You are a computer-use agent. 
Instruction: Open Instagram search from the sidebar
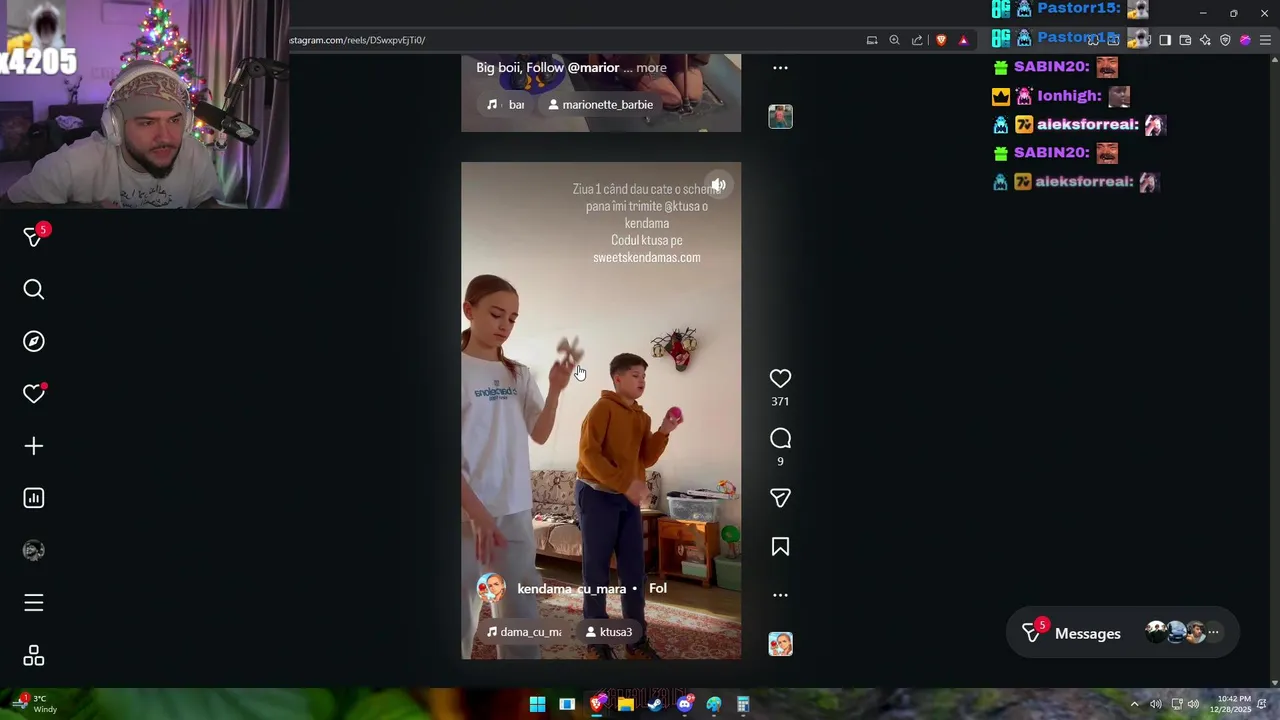[34, 289]
